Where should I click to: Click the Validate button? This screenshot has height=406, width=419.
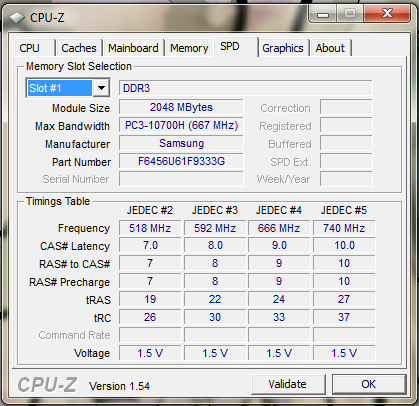(x=287, y=384)
